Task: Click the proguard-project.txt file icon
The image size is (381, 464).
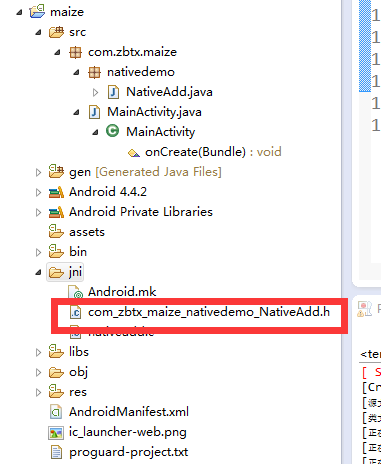Action: click(x=56, y=452)
